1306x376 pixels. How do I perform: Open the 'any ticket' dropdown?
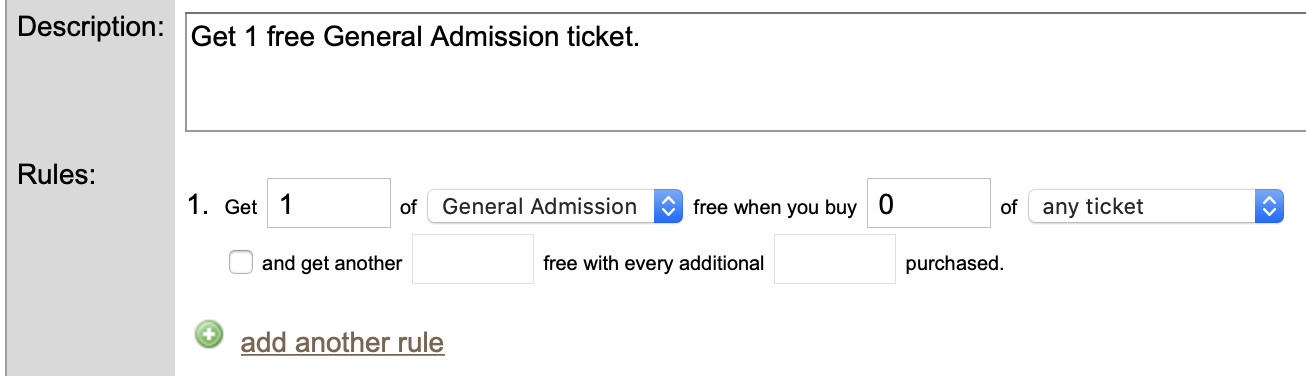[x=1155, y=207]
